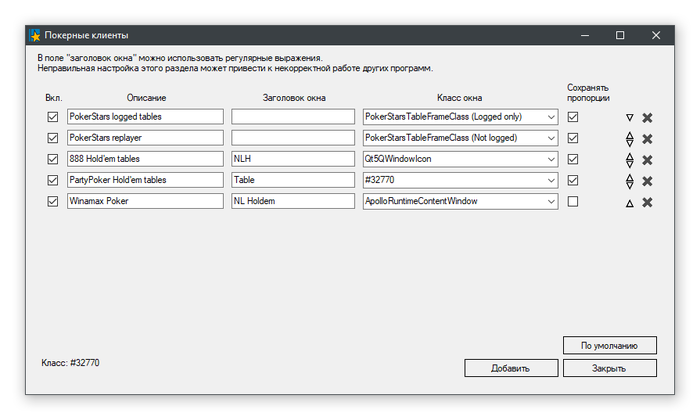
Task: Click empty window title field for PokerStars replayer
Action: (293, 138)
